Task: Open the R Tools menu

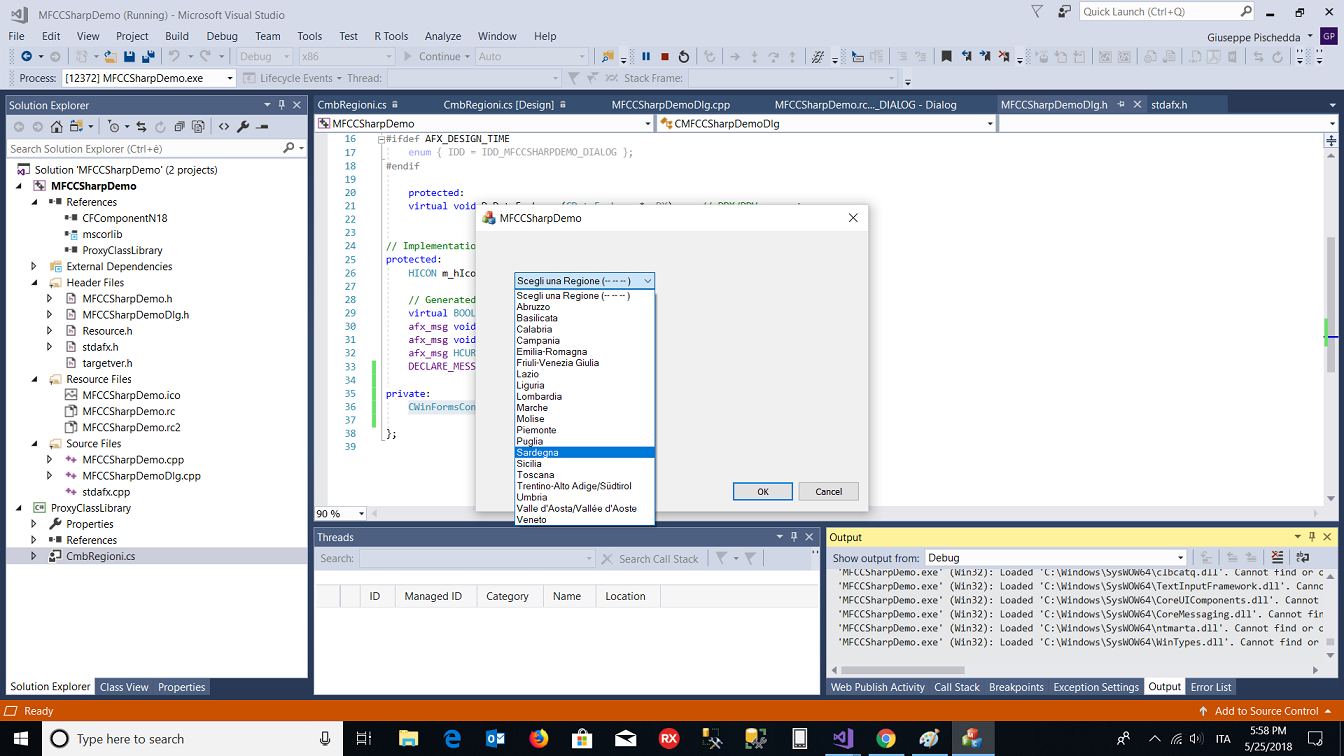Action: 391,36
